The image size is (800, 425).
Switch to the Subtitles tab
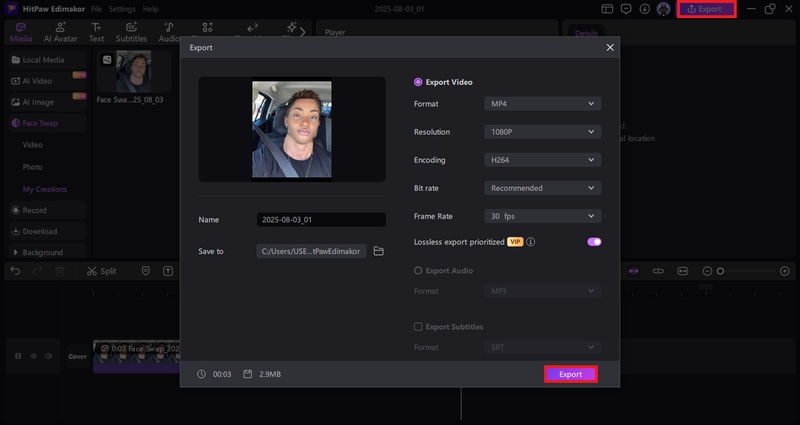pyautogui.click(x=131, y=33)
